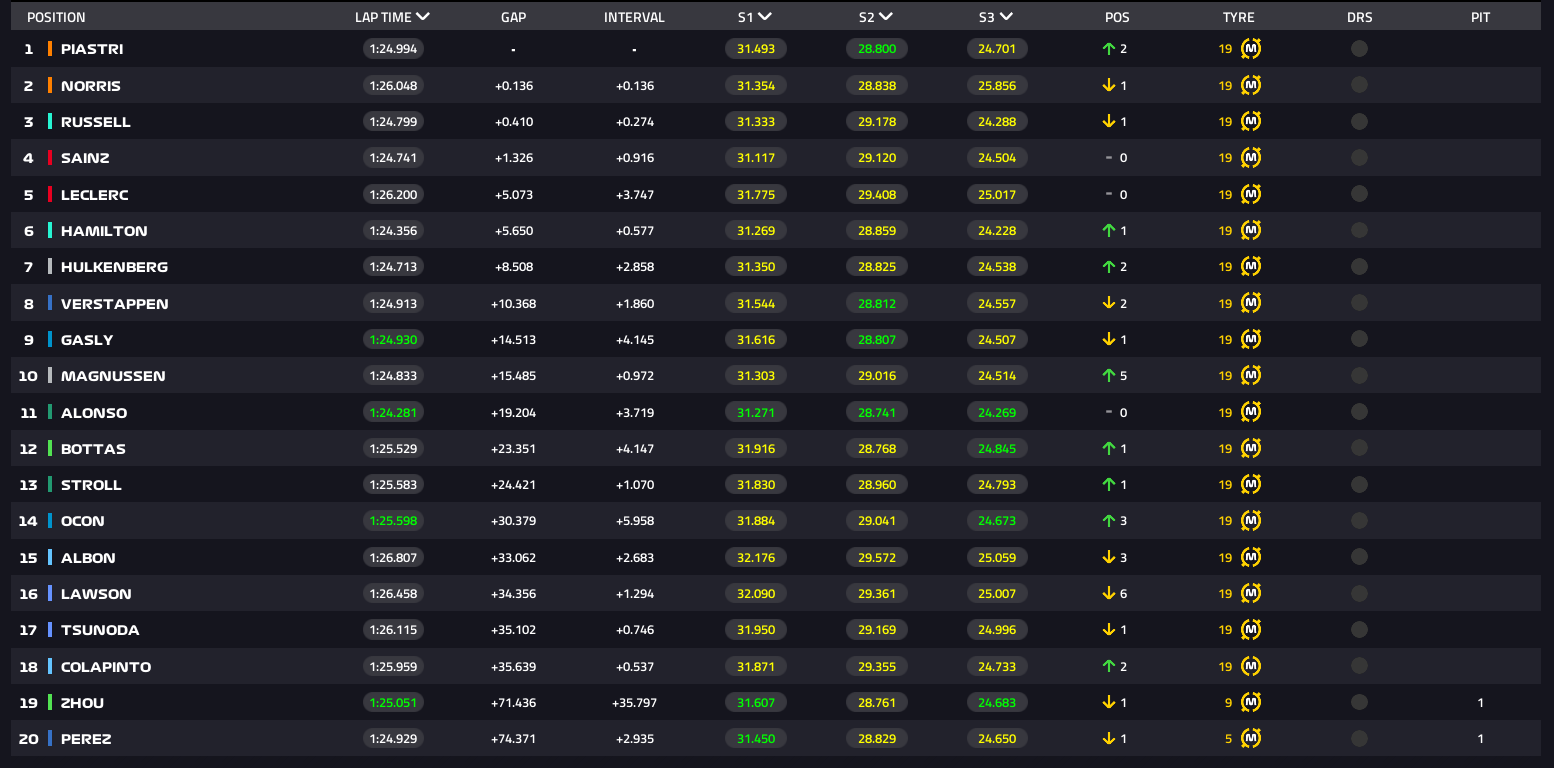The image size is (1554, 768).
Task: Click Piastri's DRS indicator dot
Action: [x=1359, y=49]
